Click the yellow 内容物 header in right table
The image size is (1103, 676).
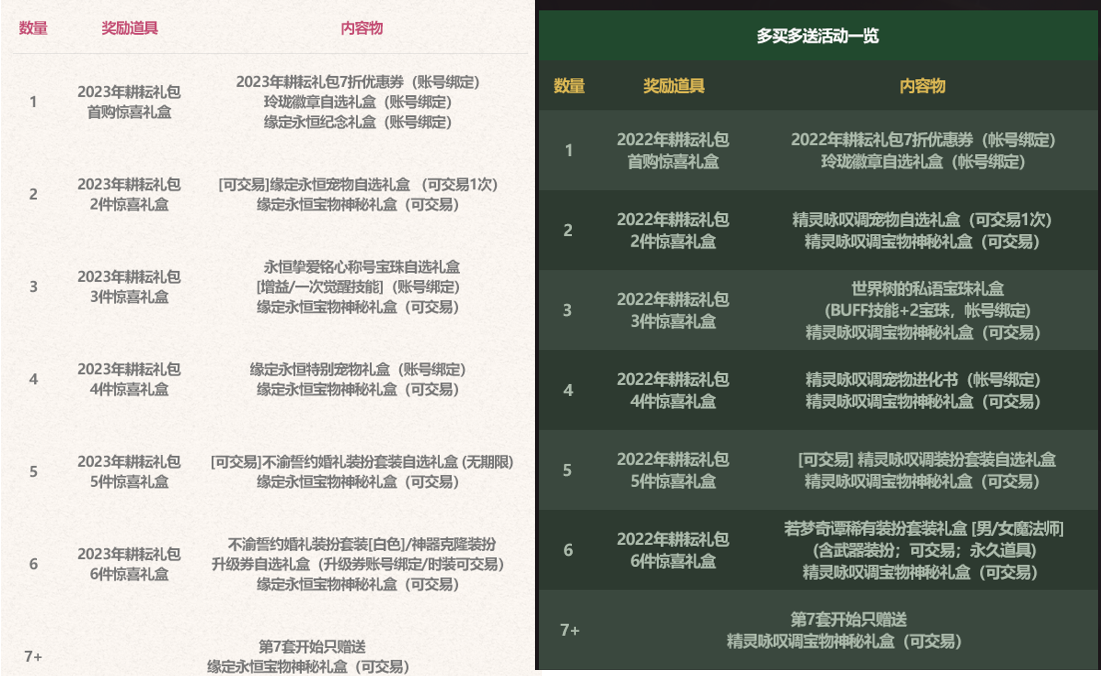pyautogui.click(x=922, y=86)
